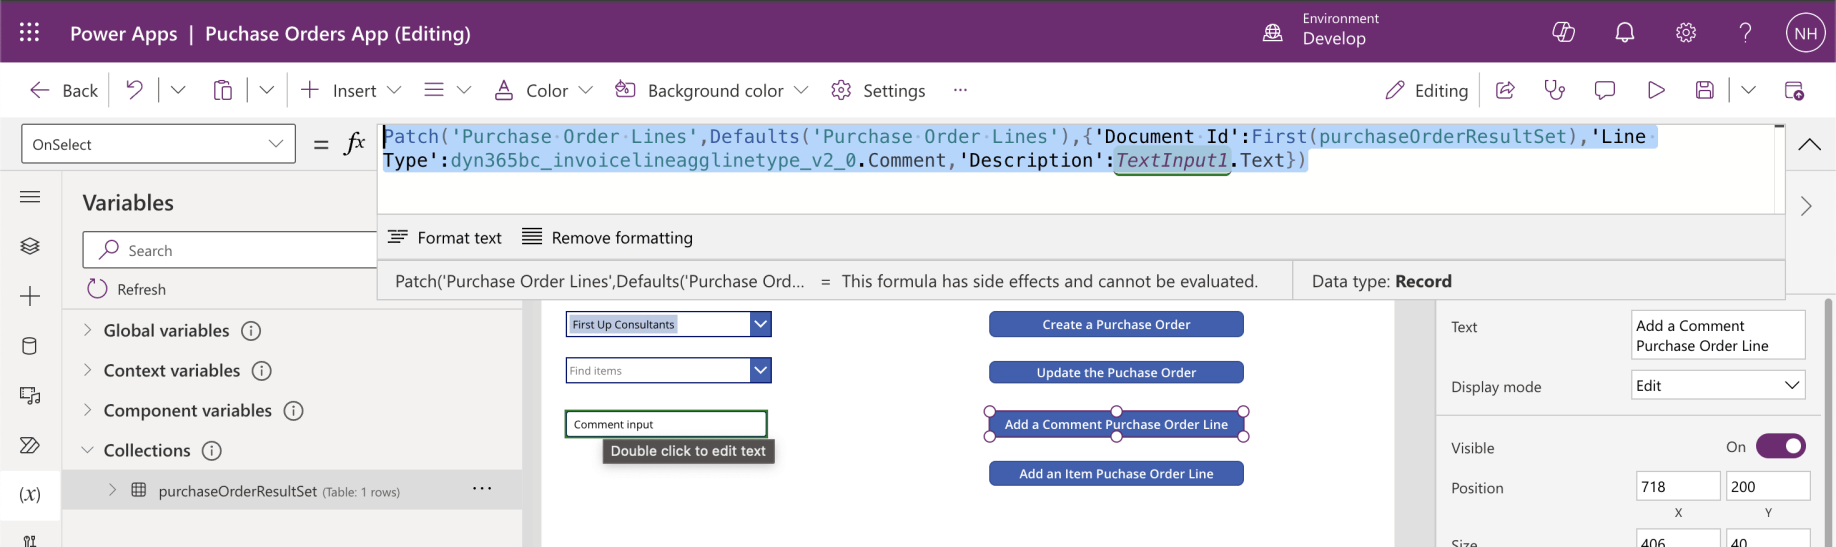Toggle the Visible switch off
This screenshot has height=547, width=1836.
[x=1780, y=446]
